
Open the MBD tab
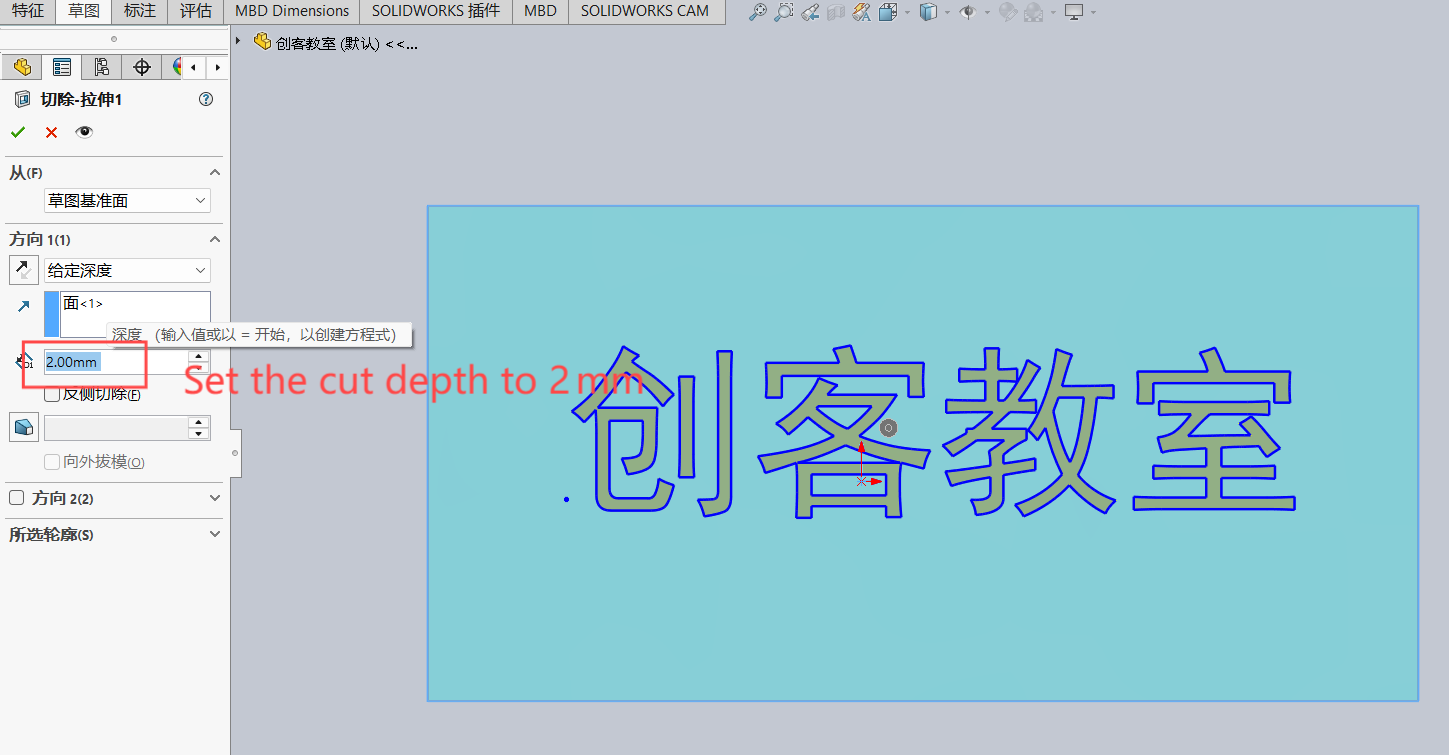(x=540, y=11)
